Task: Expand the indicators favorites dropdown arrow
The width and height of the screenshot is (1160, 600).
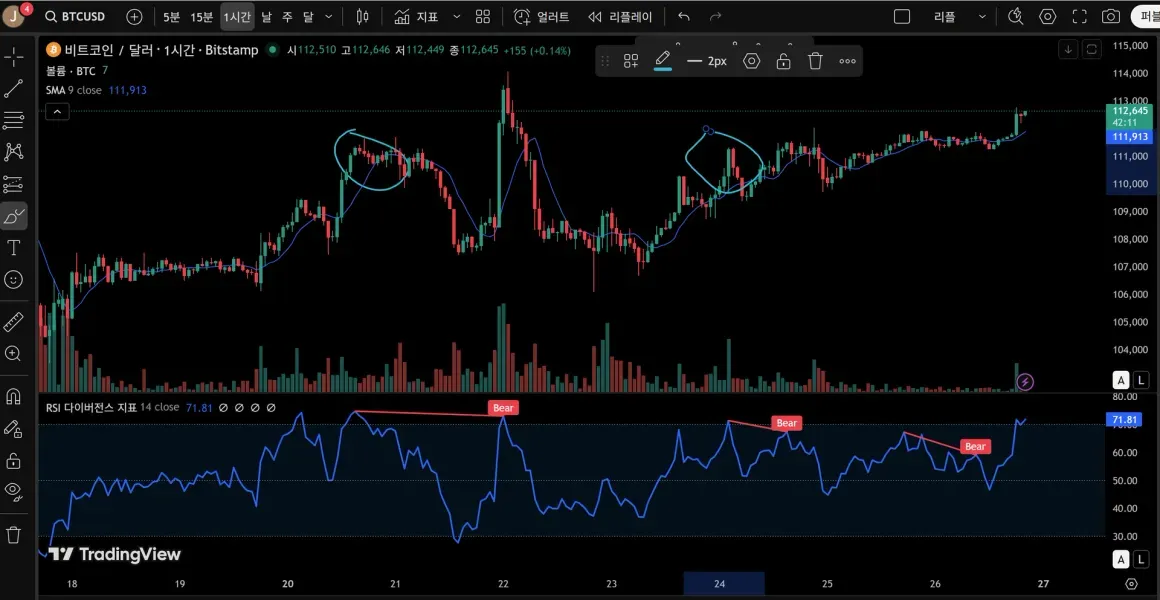Action: coord(456,16)
